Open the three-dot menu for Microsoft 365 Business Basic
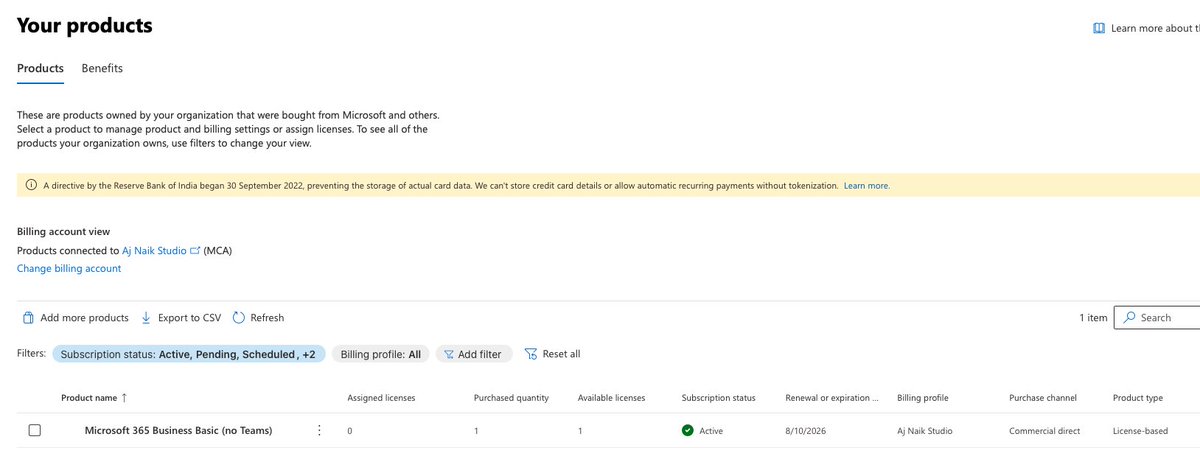The width and height of the screenshot is (1200, 473). (319, 430)
